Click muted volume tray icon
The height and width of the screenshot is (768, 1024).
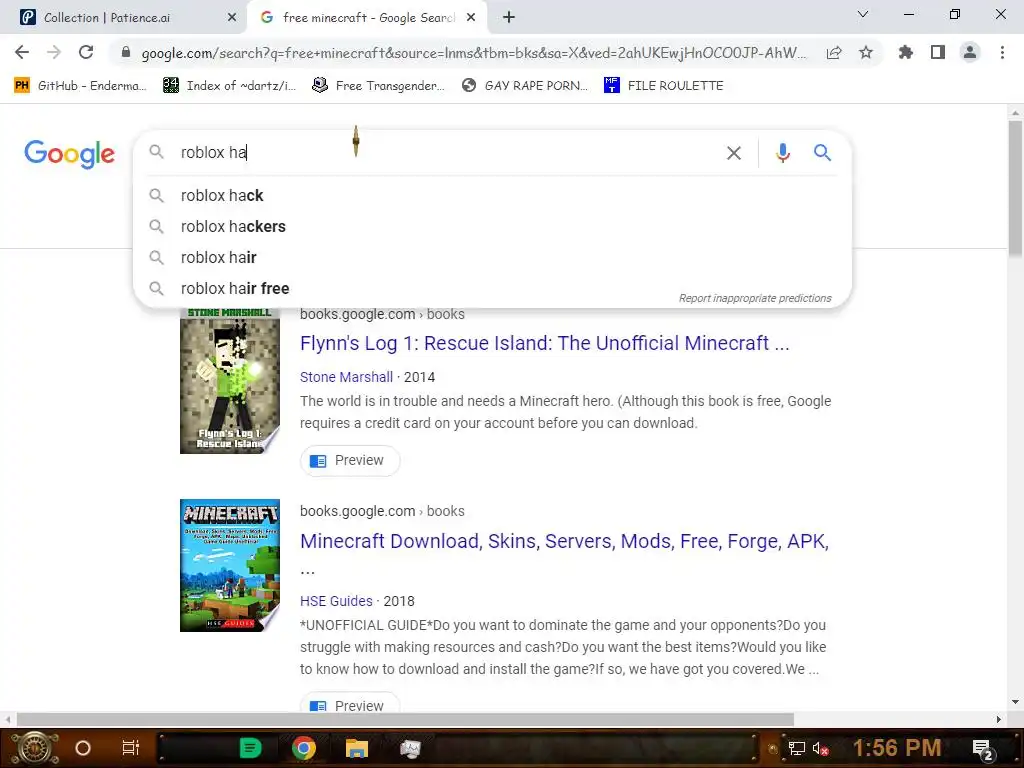click(x=820, y=748)
